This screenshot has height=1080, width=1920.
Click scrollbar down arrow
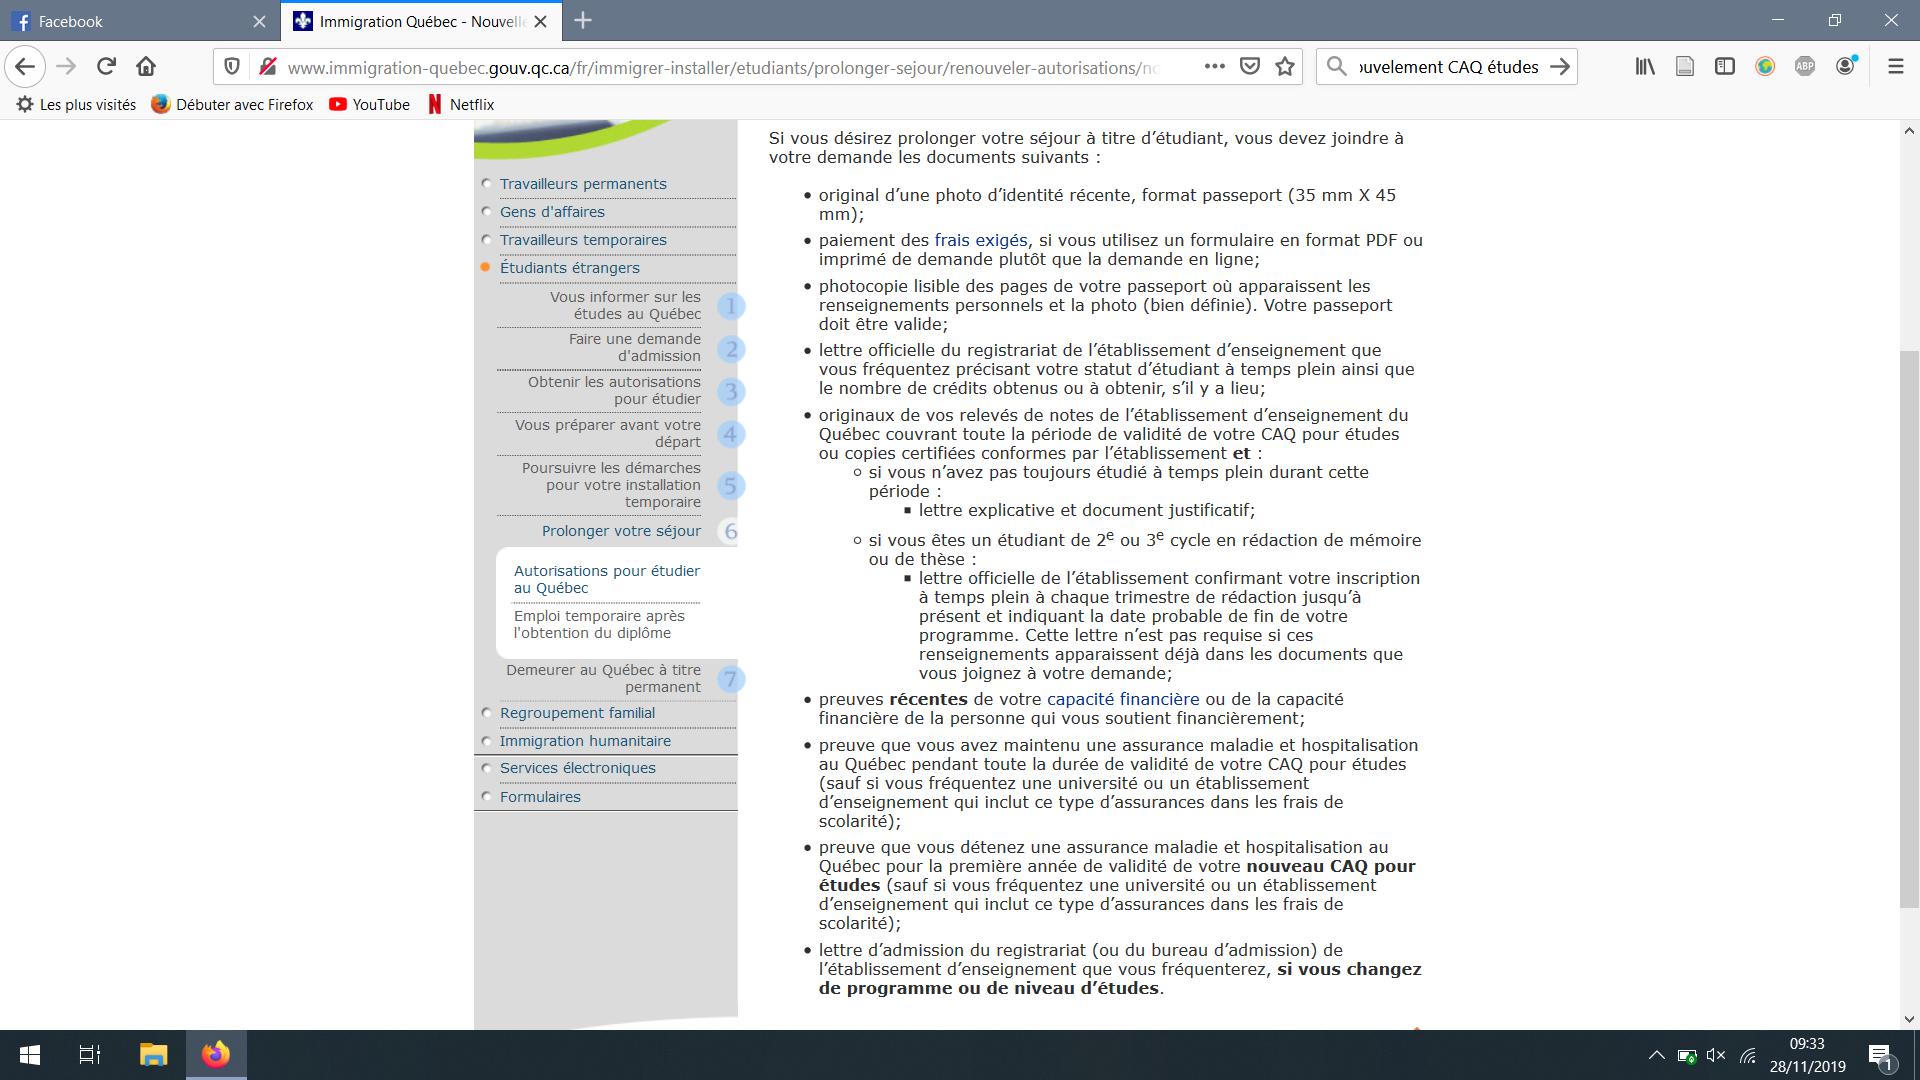click(1909, 1019)
